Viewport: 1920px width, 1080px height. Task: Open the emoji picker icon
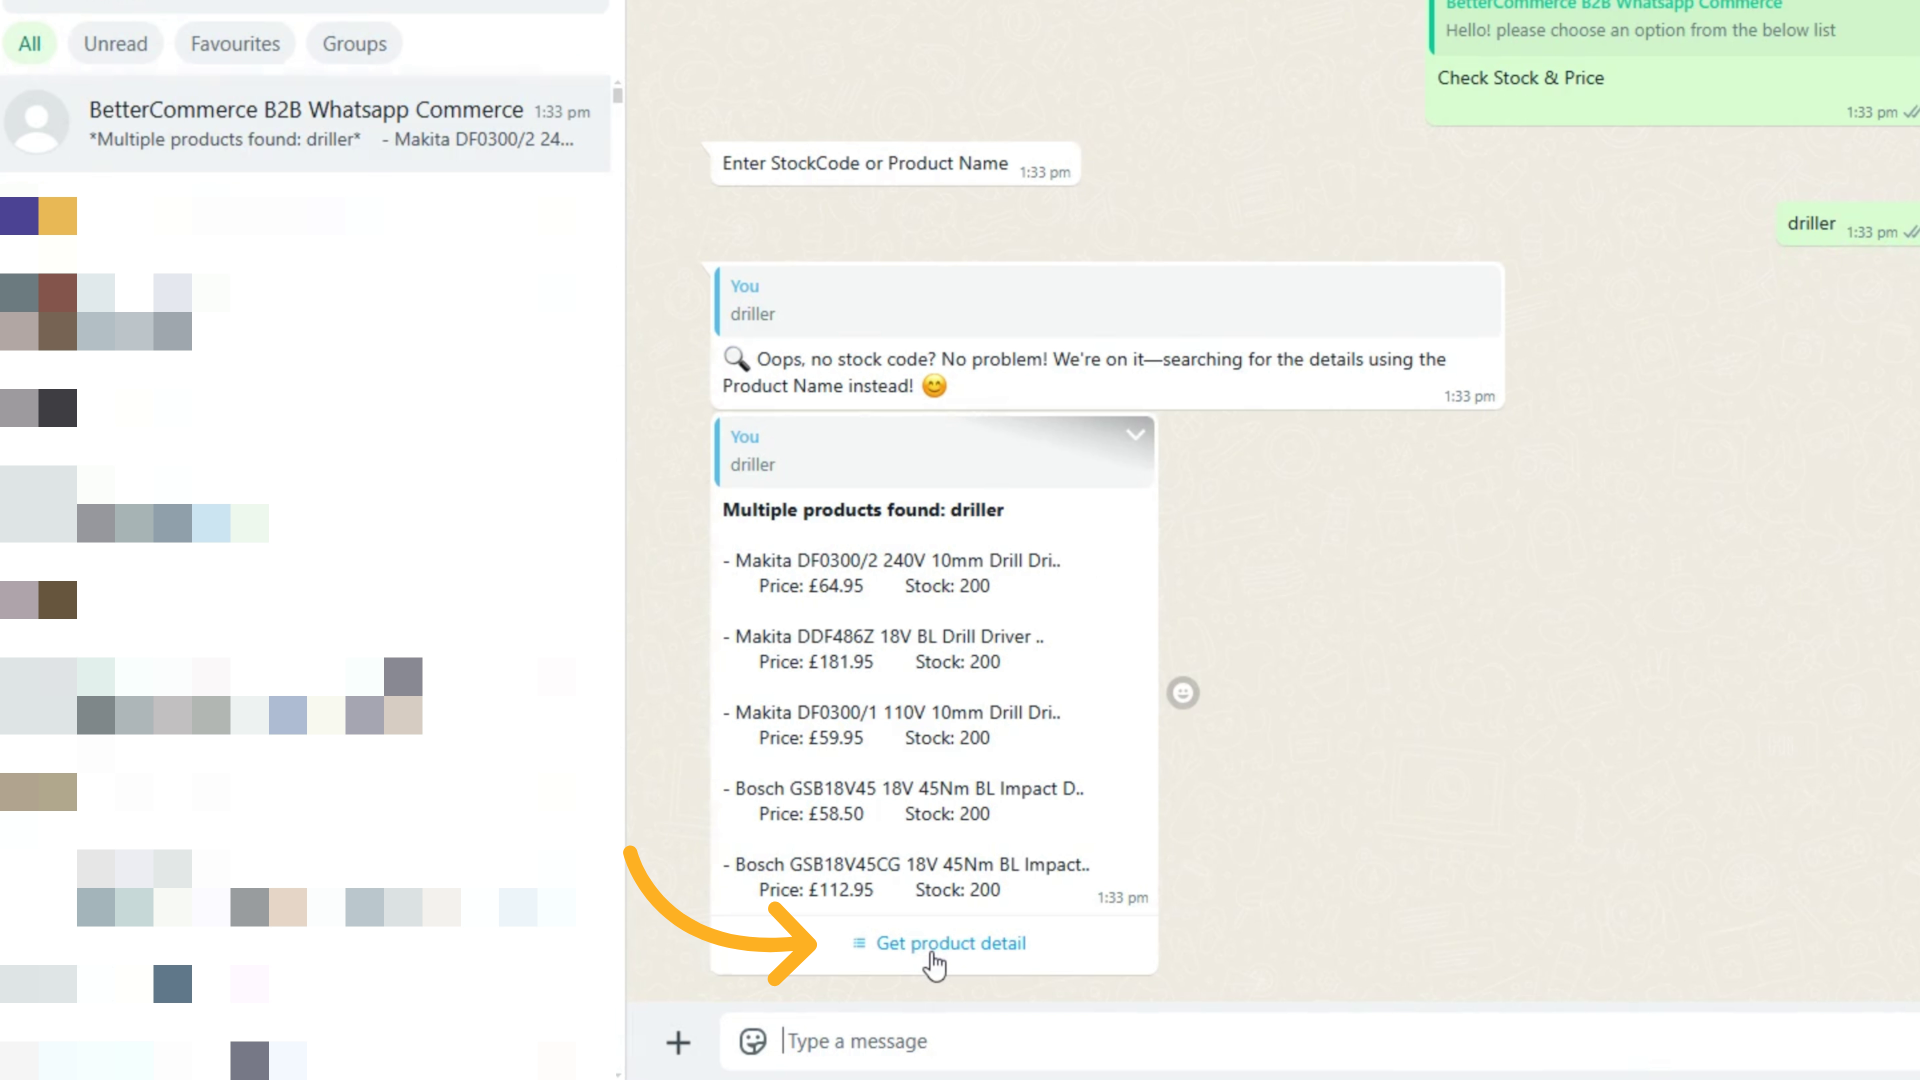tap(752, 1042)
